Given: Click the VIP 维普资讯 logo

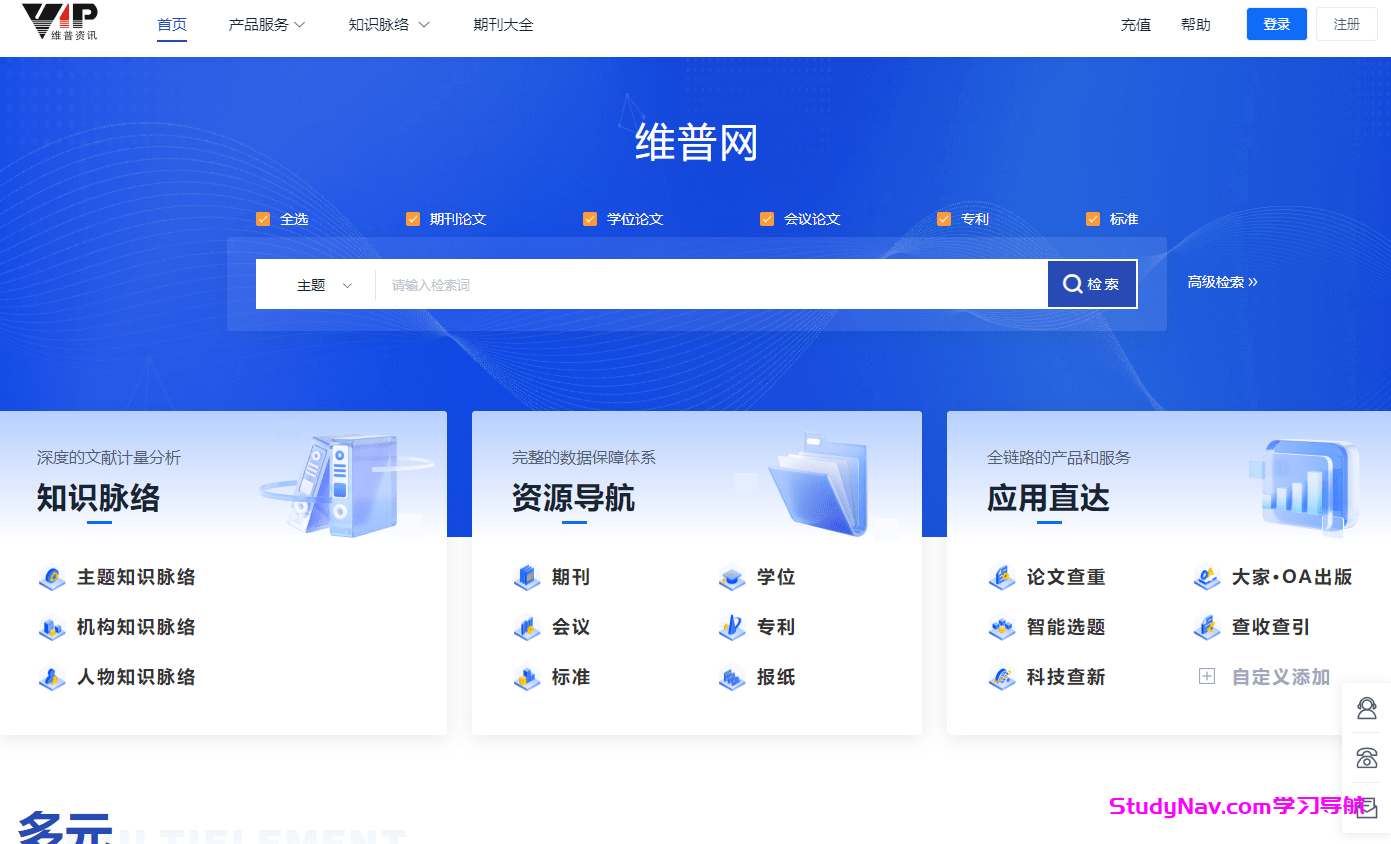Looking at the screenshot, I should pyautogui.click(x=61, y=22).
